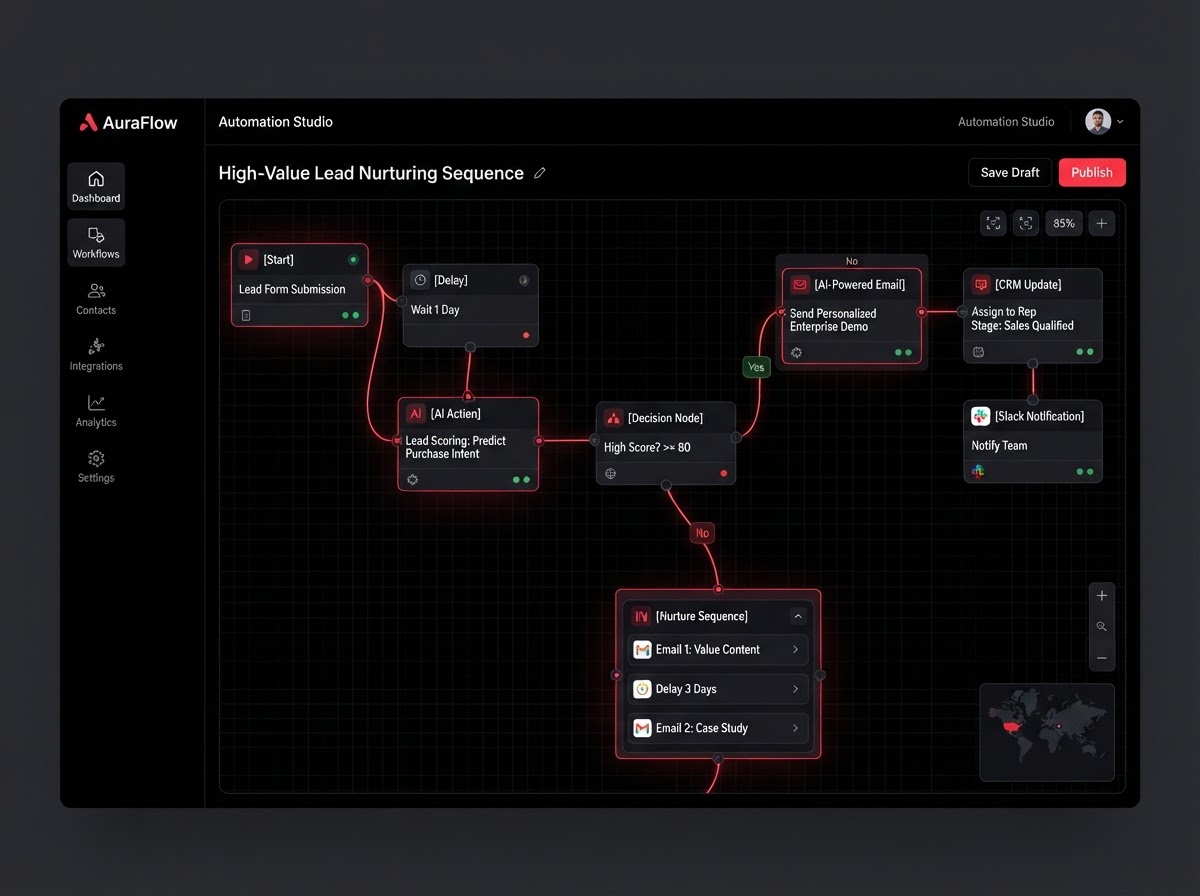This screenshot has width=1200, height=896.
Task: Zoom in with the canvas plus control
Action: pyautogui.click(x=1102, y=596)
